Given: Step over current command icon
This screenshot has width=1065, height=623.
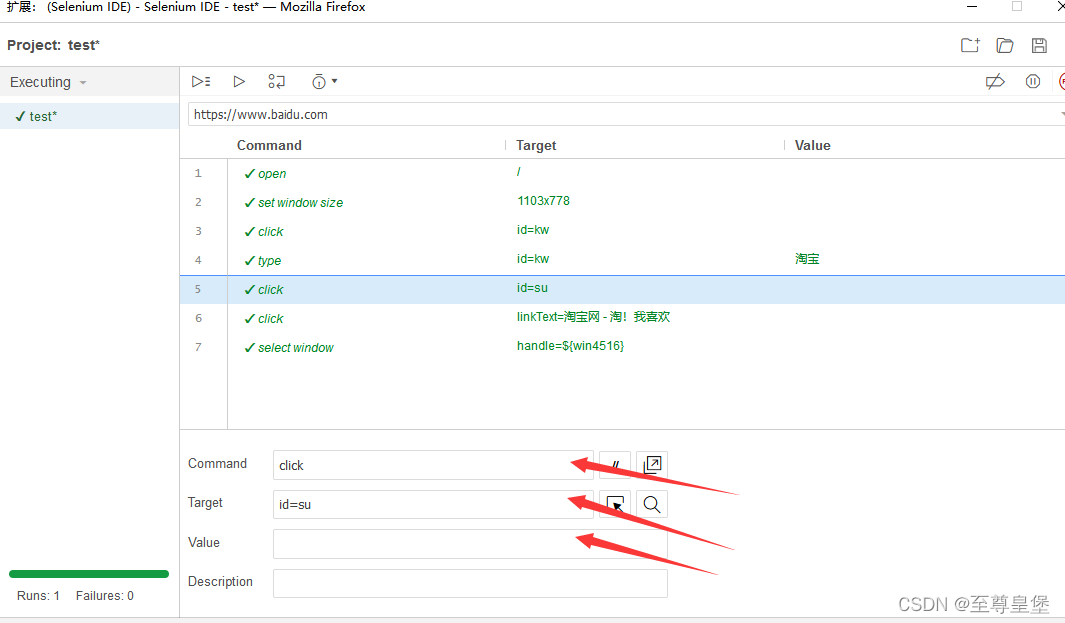Looking at the screenshot, I should pyautogui.click(x=276, y=82).
